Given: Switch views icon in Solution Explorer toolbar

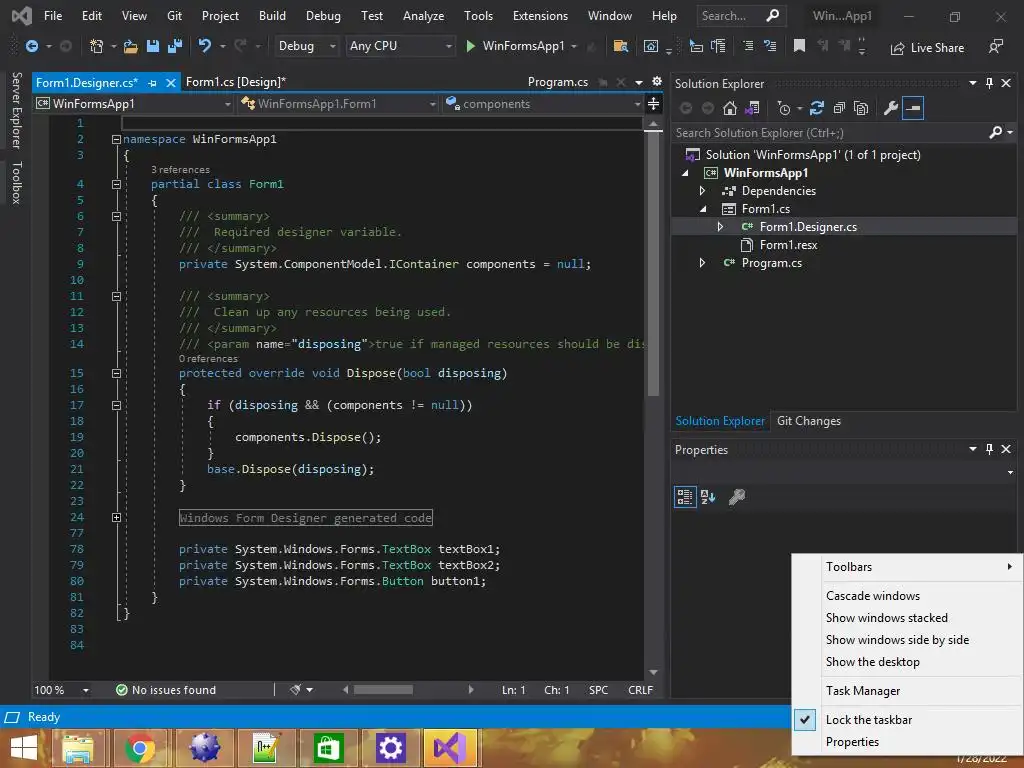Looking at the screenshot, I should (x=752, y=108).
